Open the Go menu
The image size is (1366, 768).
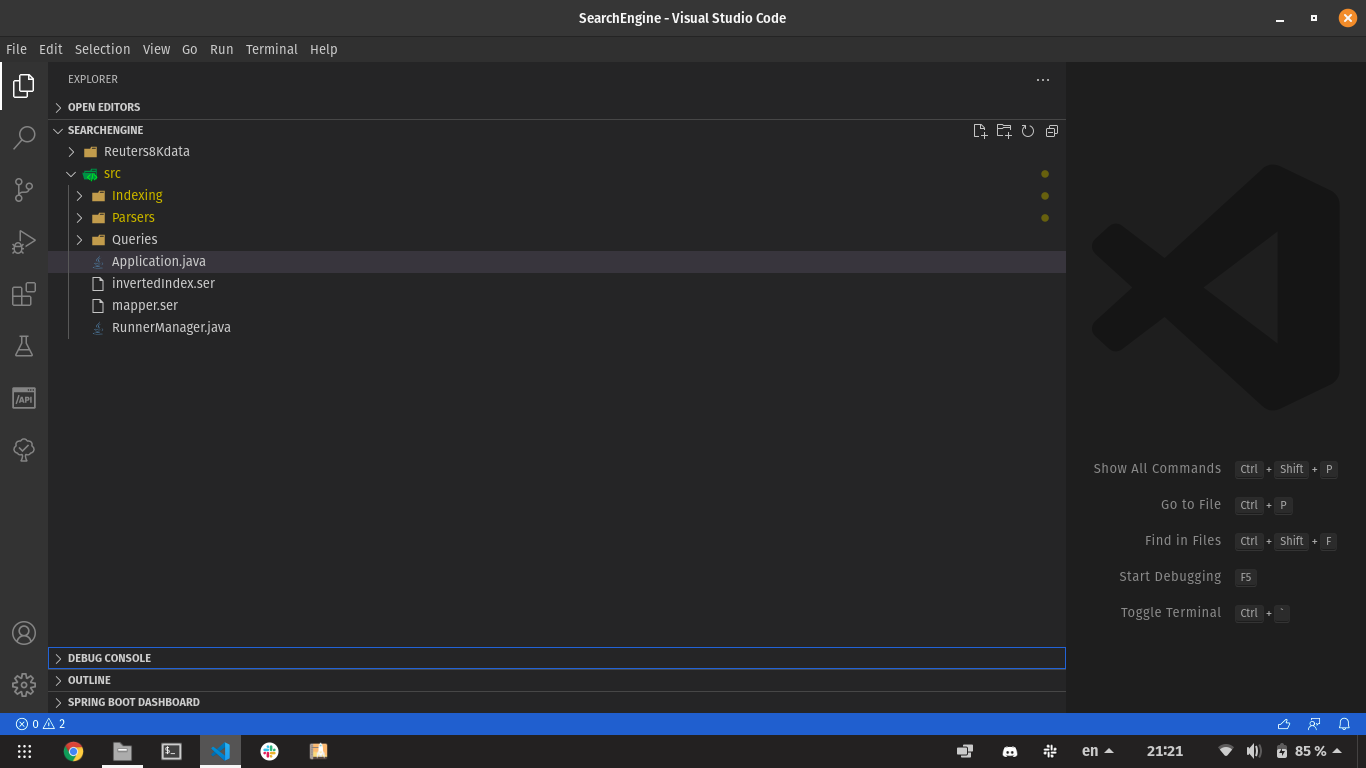[190, 49]
